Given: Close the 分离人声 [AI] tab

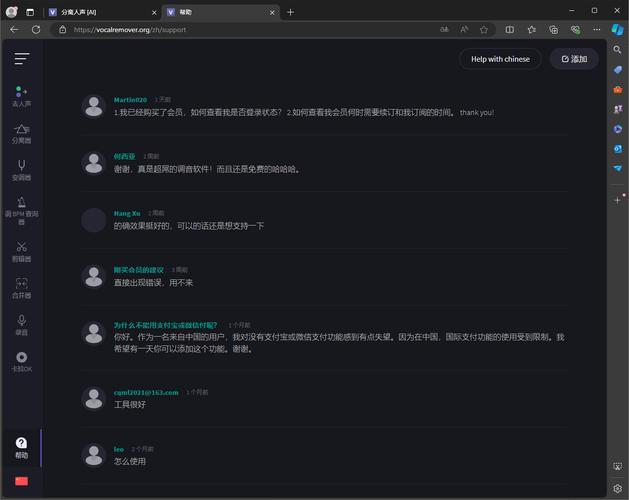Looking at the screenshot, I should (x=154, y=13).
